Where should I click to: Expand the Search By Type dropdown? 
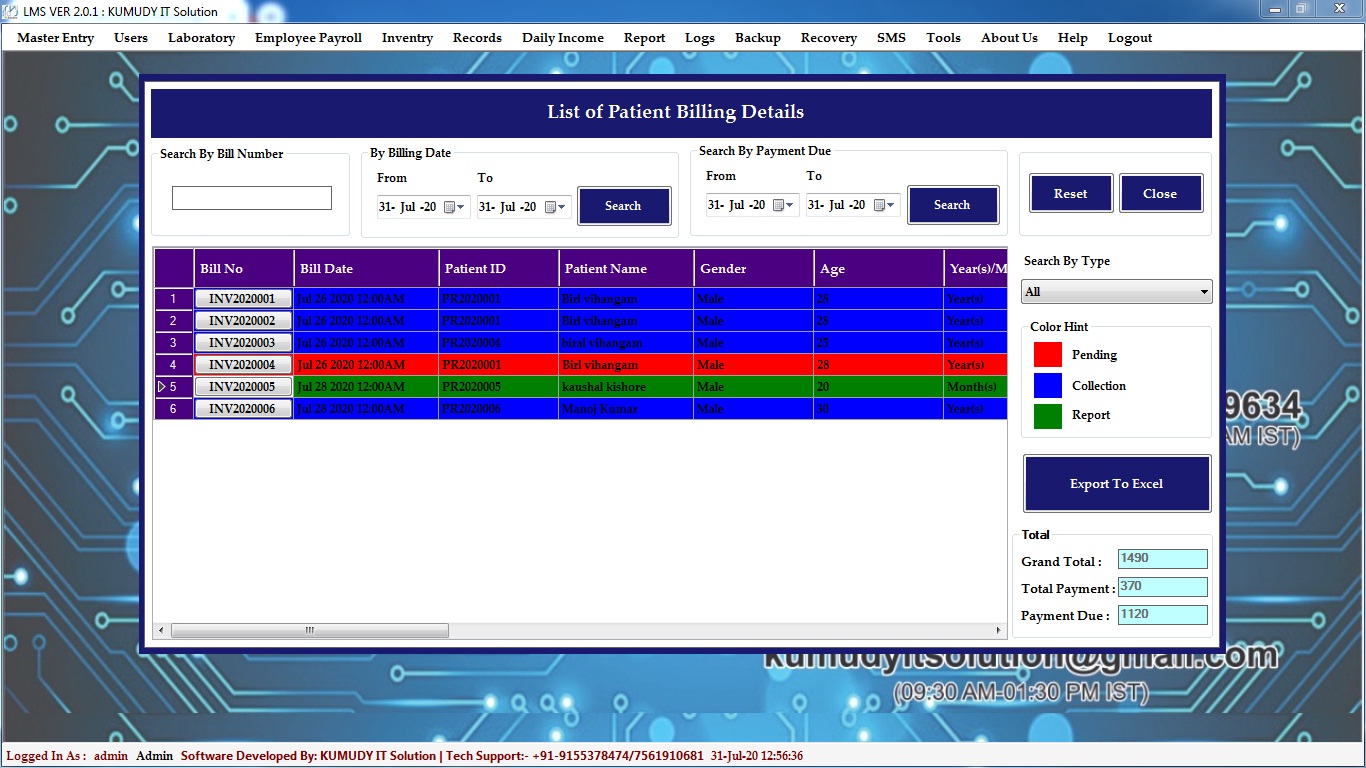click(x=1203, y=292)
